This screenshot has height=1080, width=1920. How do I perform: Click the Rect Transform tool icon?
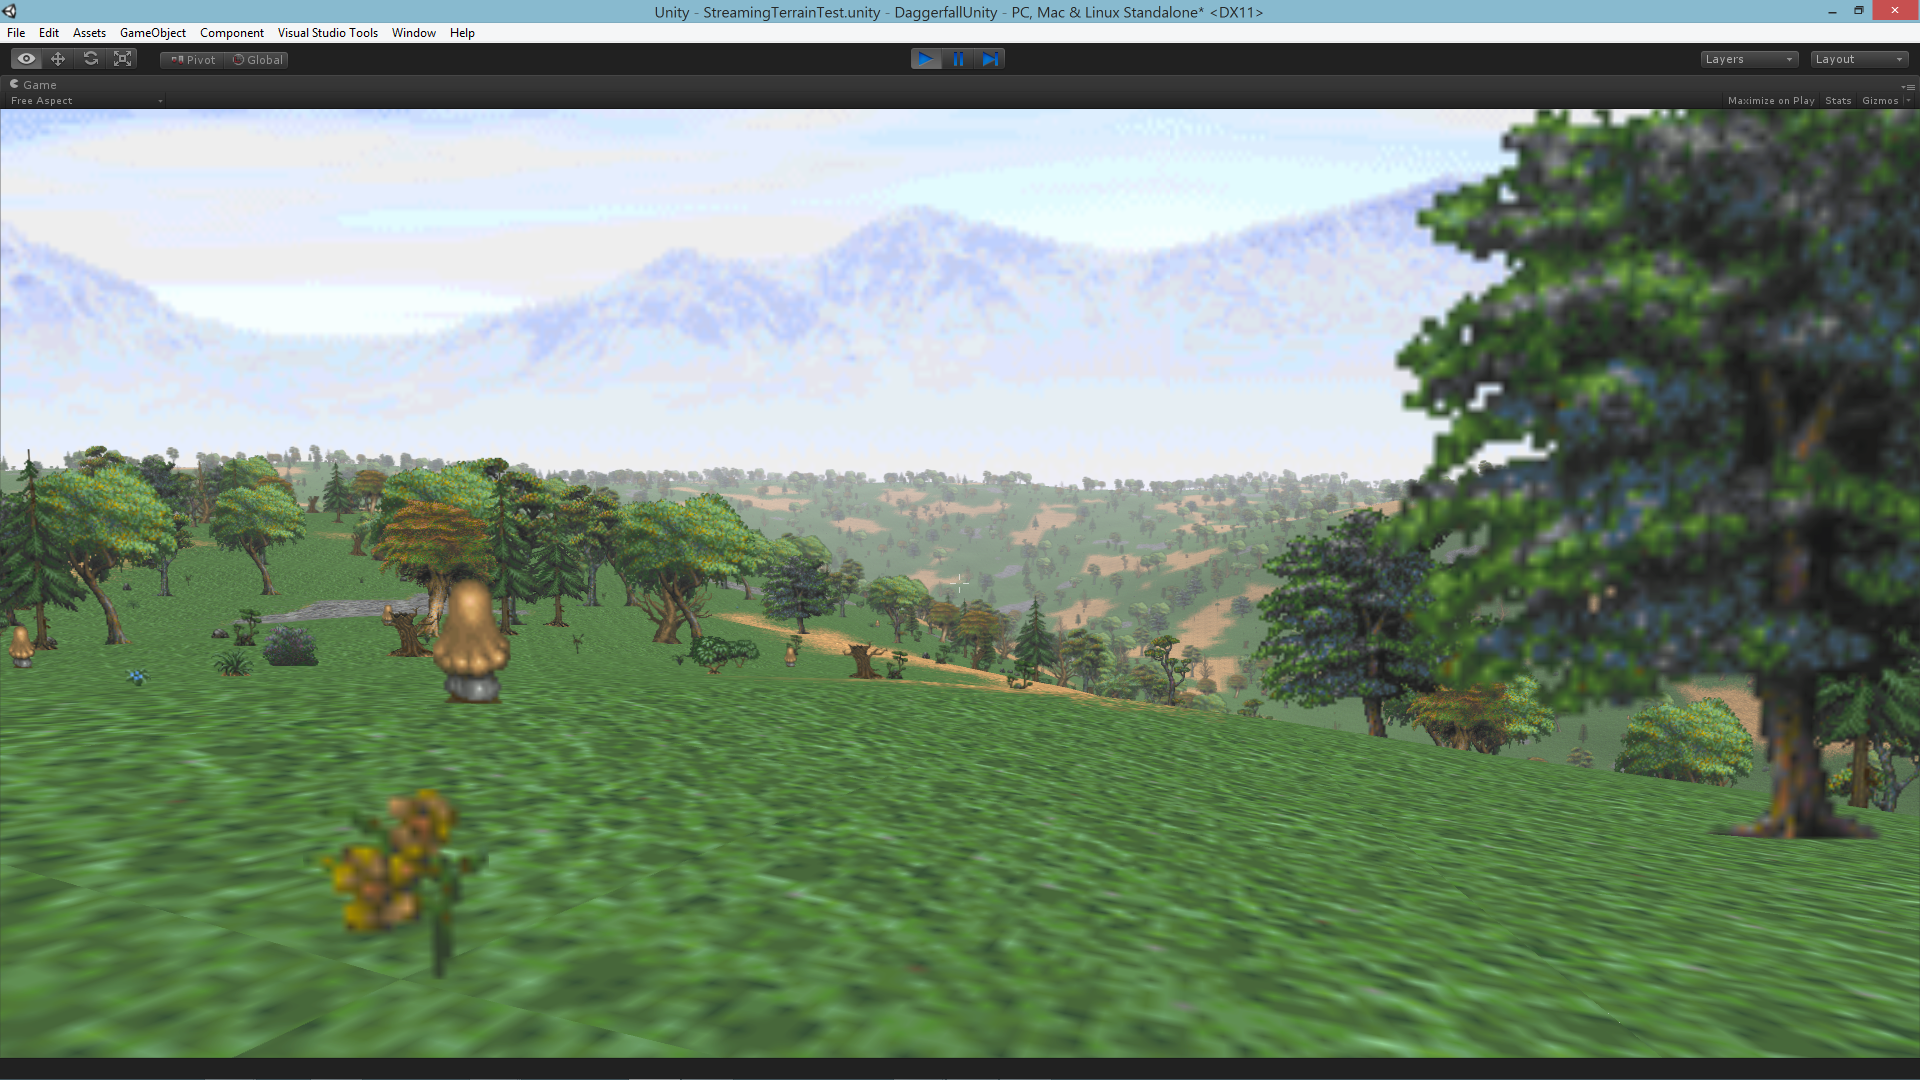(121, 58)
